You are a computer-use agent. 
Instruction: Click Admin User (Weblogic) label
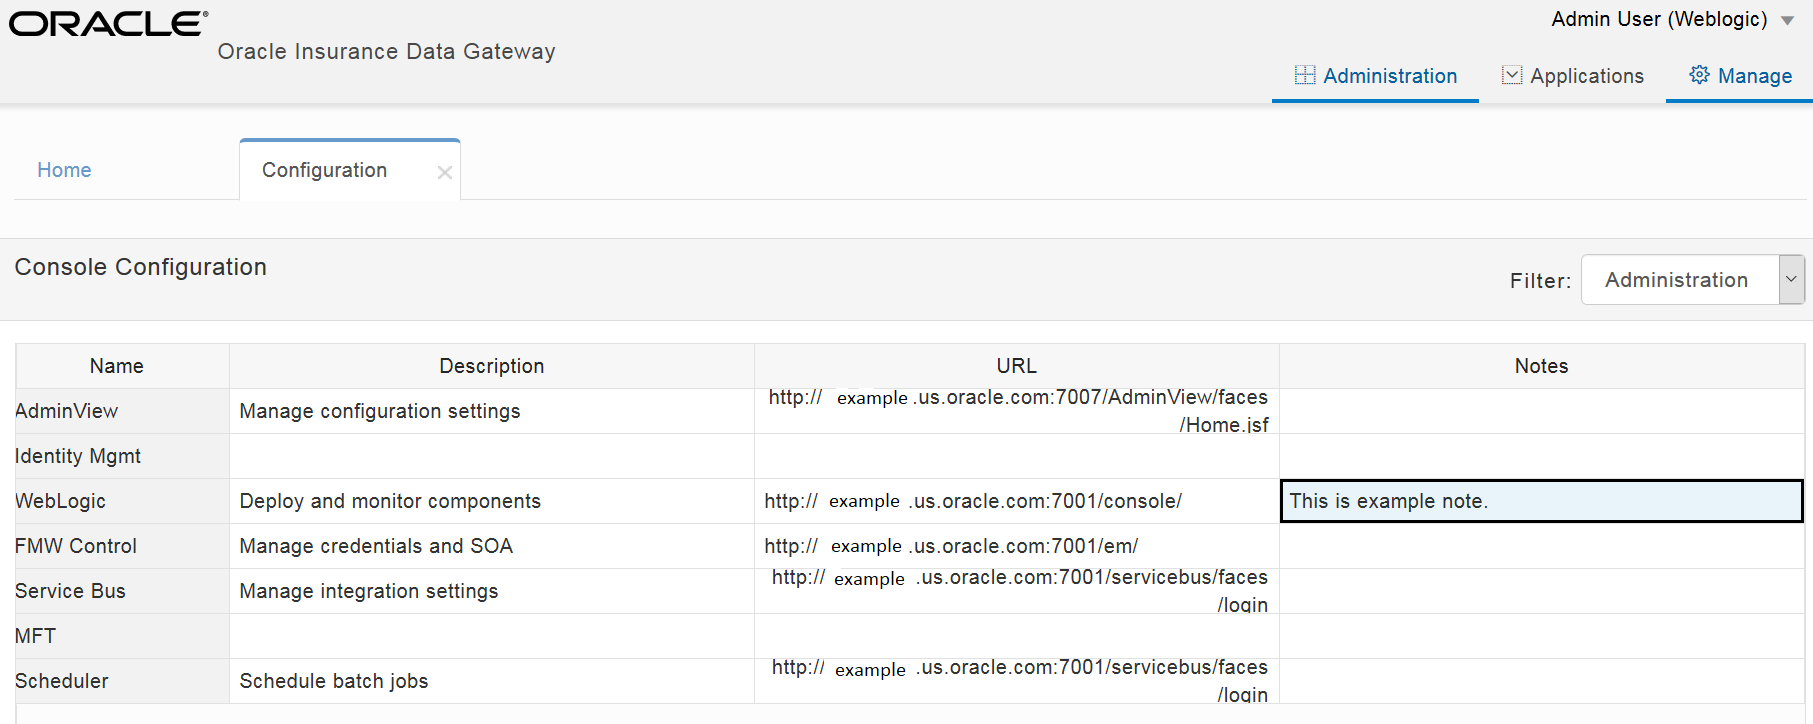coord(1659,19)
